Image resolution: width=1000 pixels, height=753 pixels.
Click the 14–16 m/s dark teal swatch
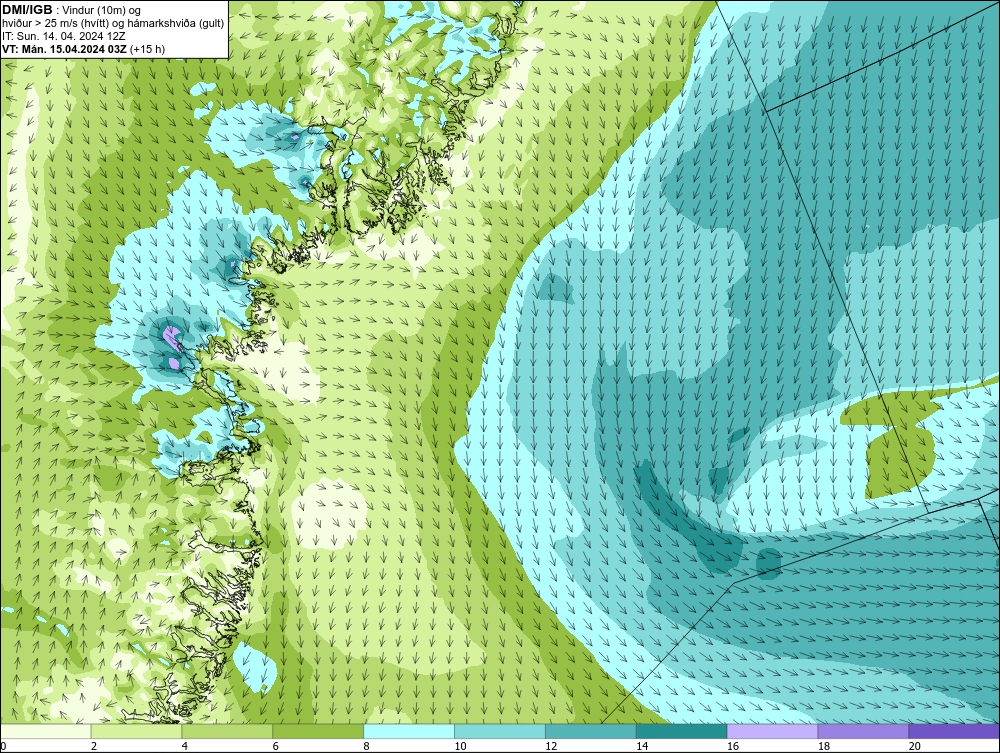[682, 731]
